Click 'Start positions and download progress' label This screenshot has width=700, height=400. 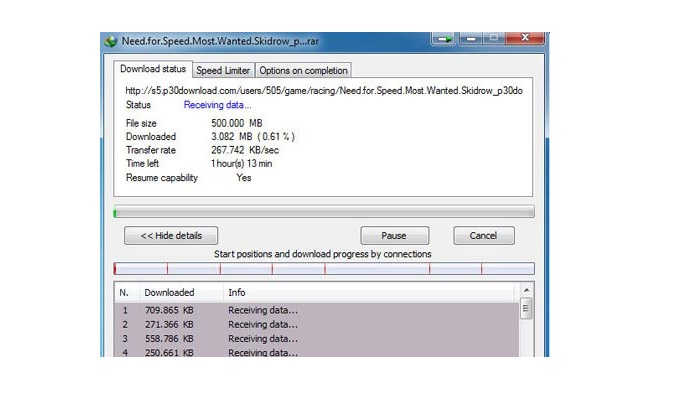[x=322, y=254]
